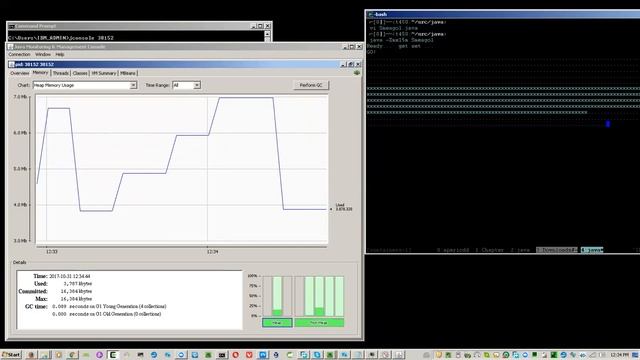Screen dimensions: 640x360
Task: Click the G1 Old Generation GC time line
Action: (x=107, y=314)
